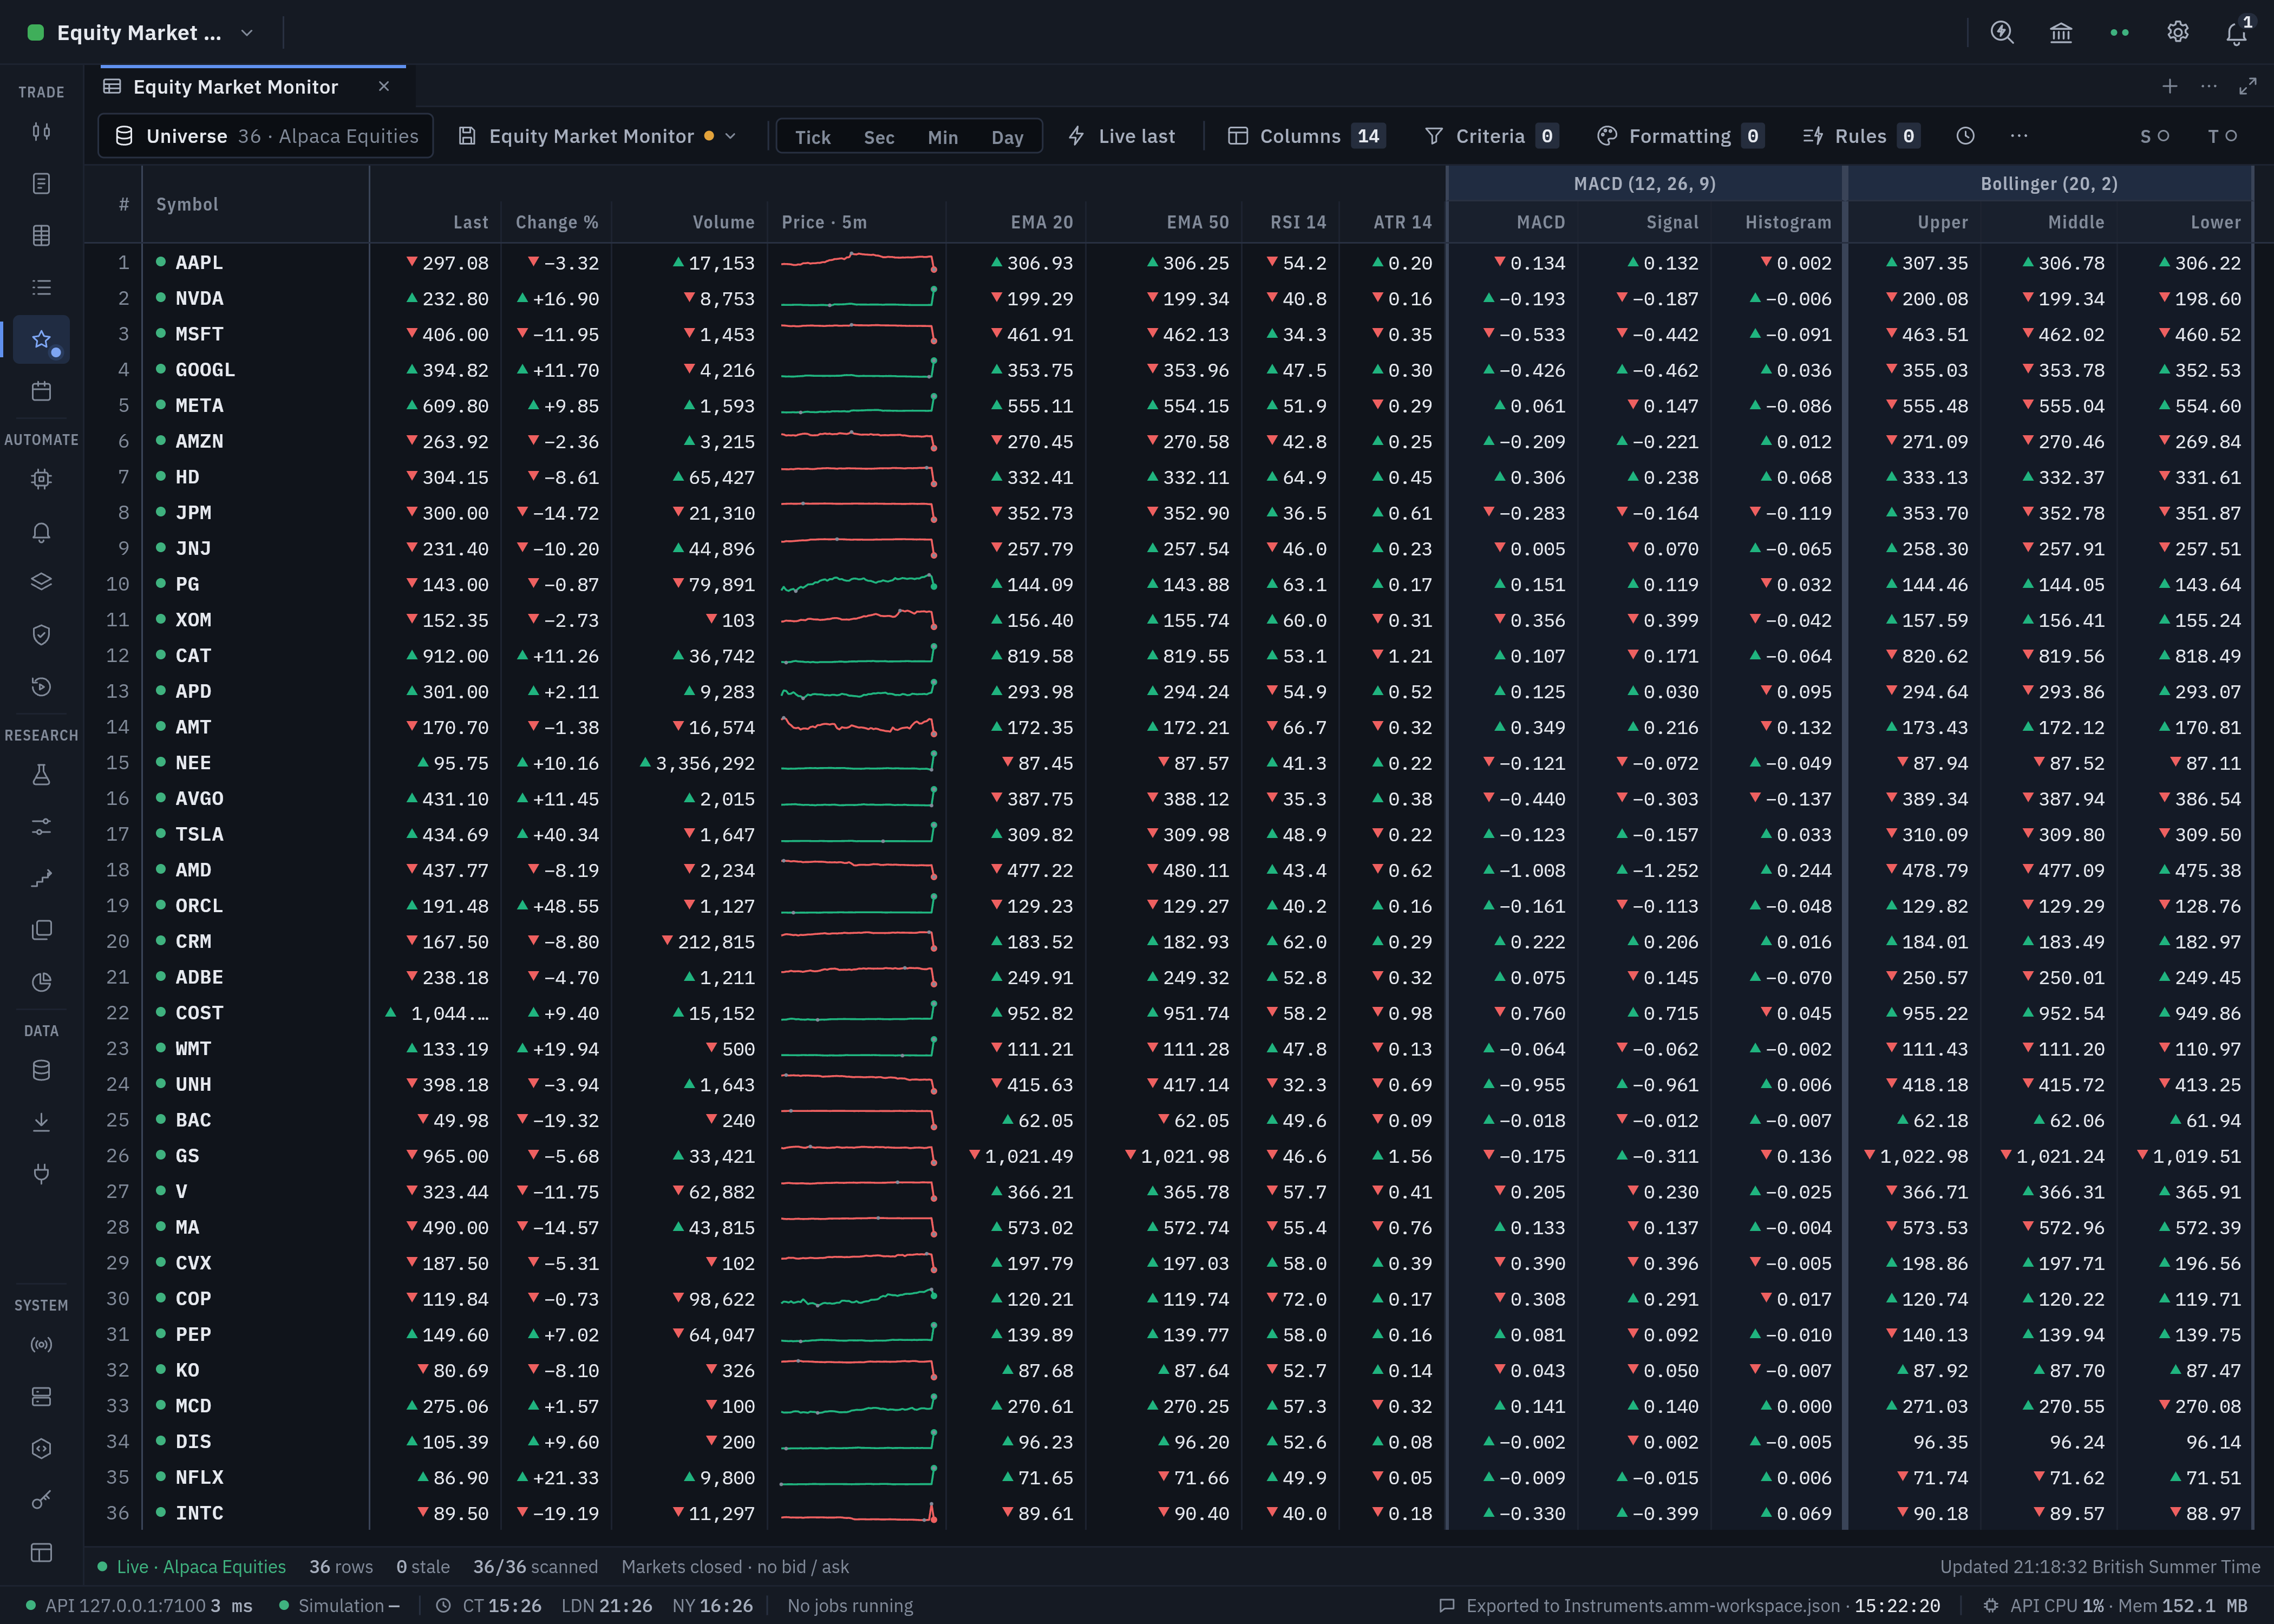
Task: Open the starred watchlist sidebar icon
Action: 41,340
